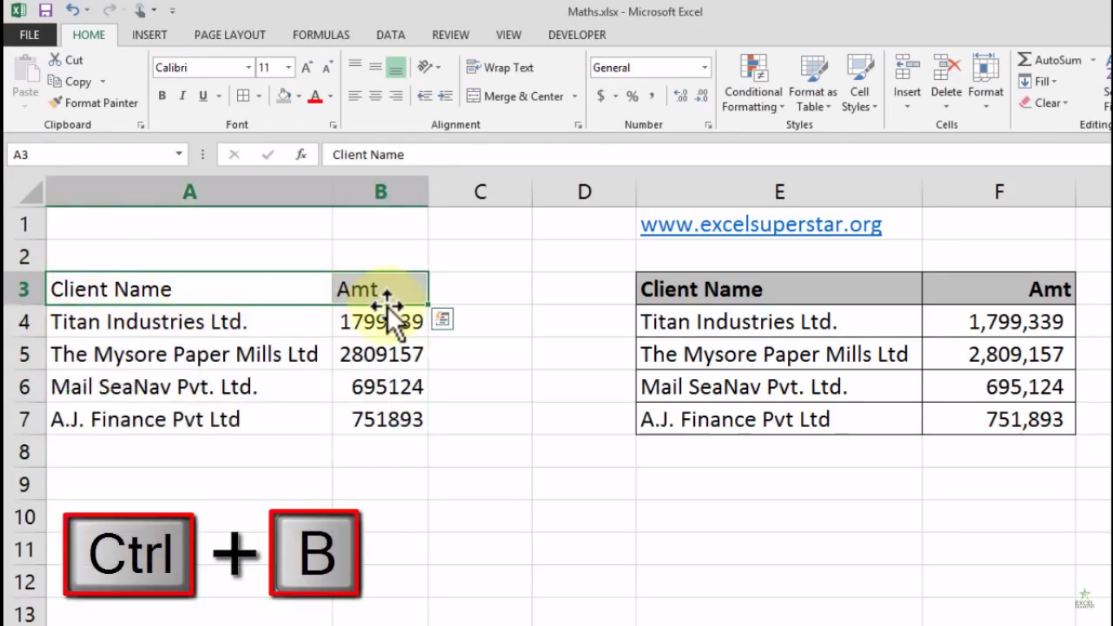Image resolution: width=1113 pixels, height=626 pixels.
Task: Click the Increase Decimal icon
Action: pyautogui.click(x=680, y=96)
